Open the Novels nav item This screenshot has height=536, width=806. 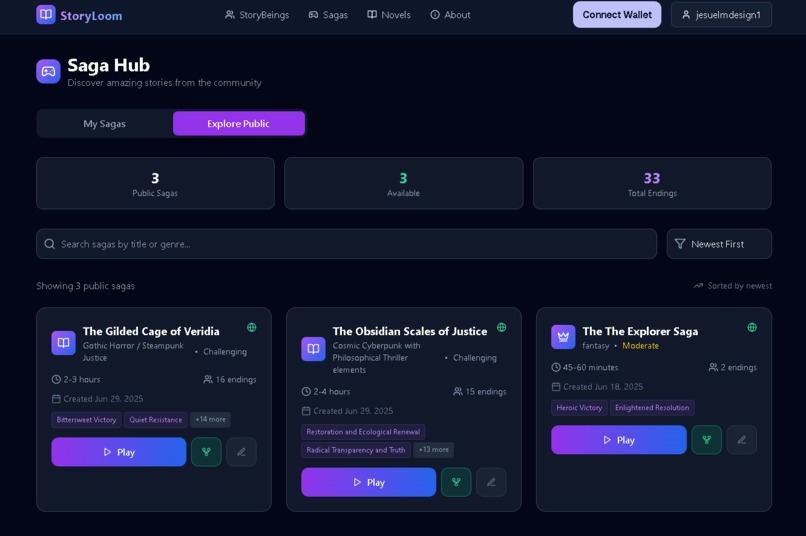point(389,15)
